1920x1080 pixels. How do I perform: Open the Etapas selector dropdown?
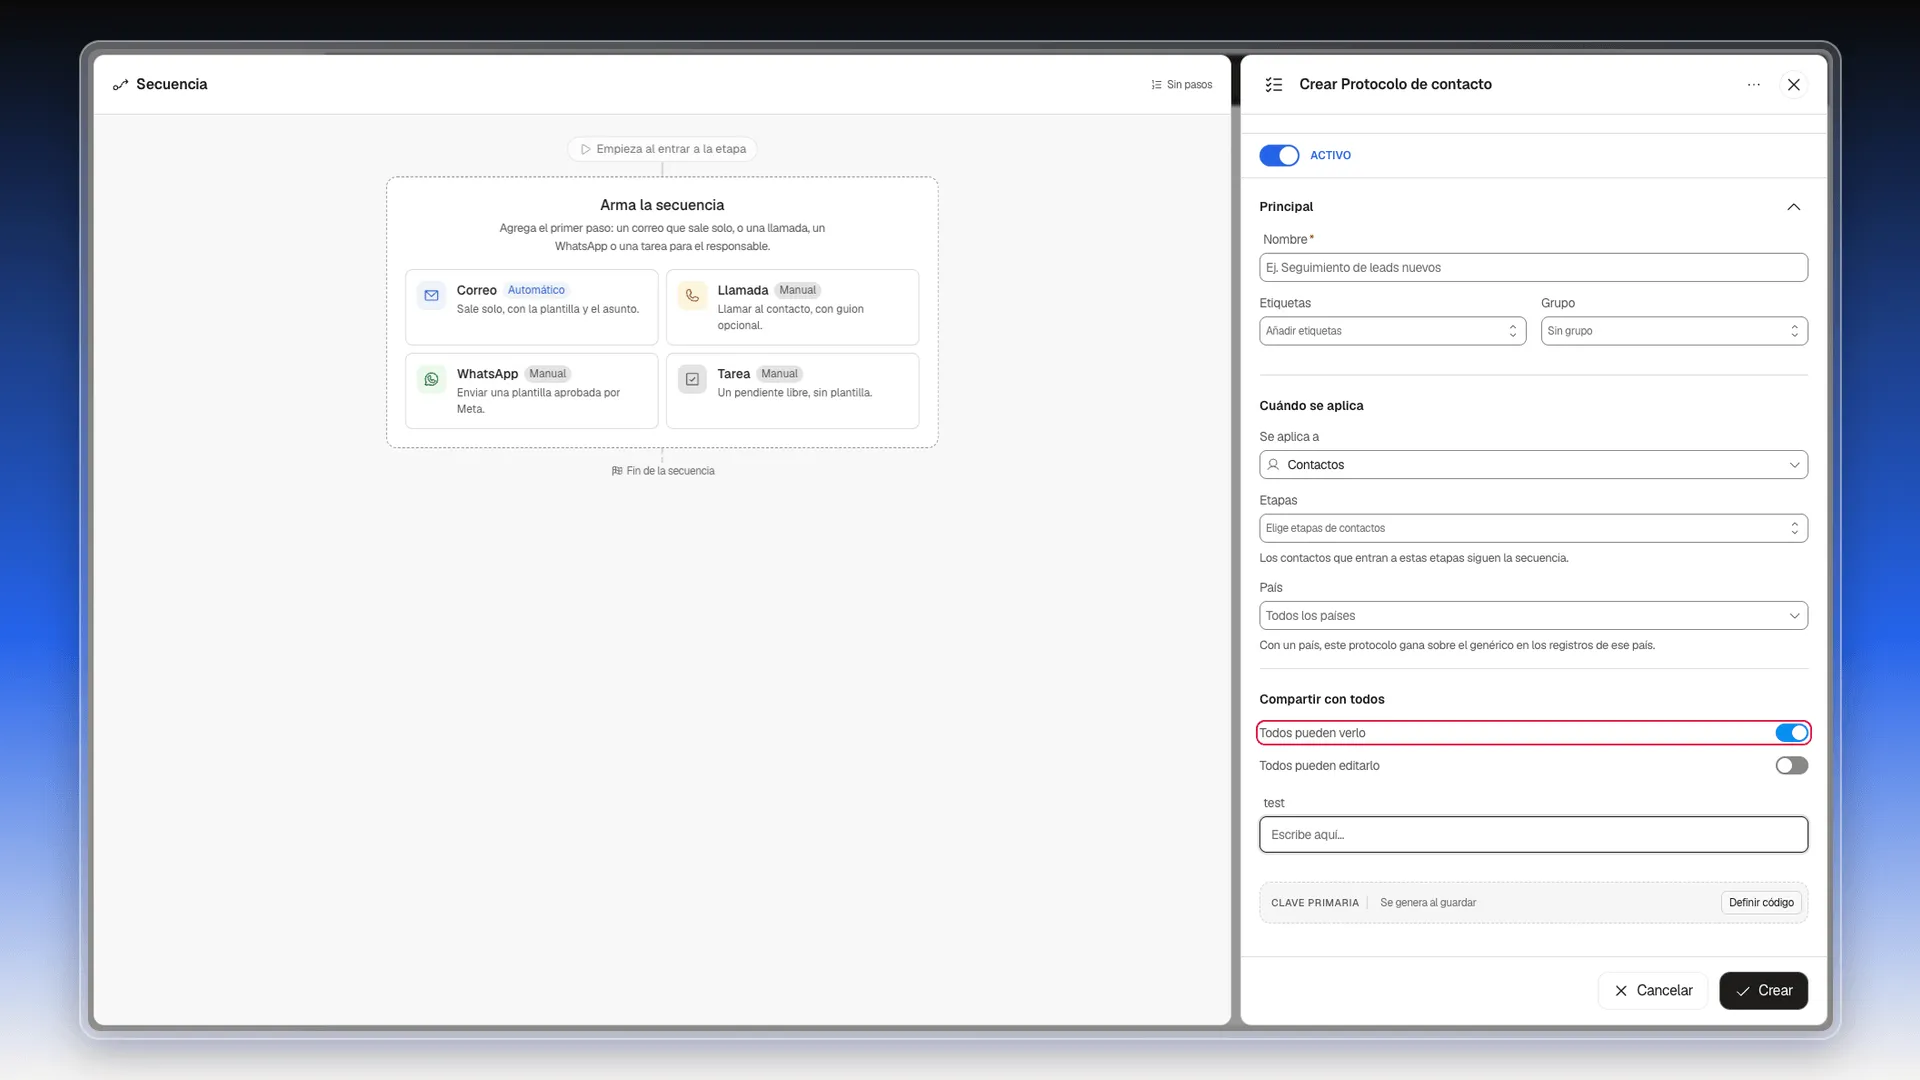pyautogui.click(x=1533, y=528)
